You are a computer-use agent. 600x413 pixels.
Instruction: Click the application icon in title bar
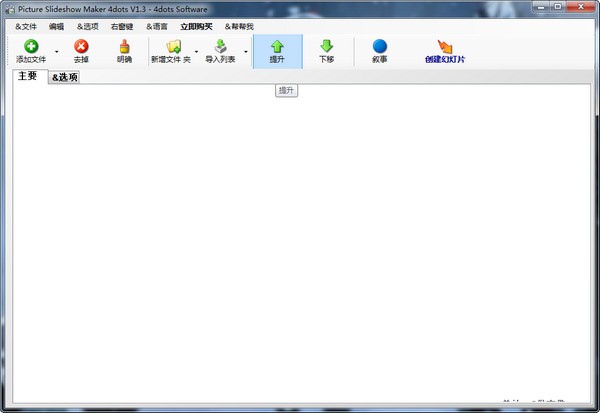click(x=10, y=9)
